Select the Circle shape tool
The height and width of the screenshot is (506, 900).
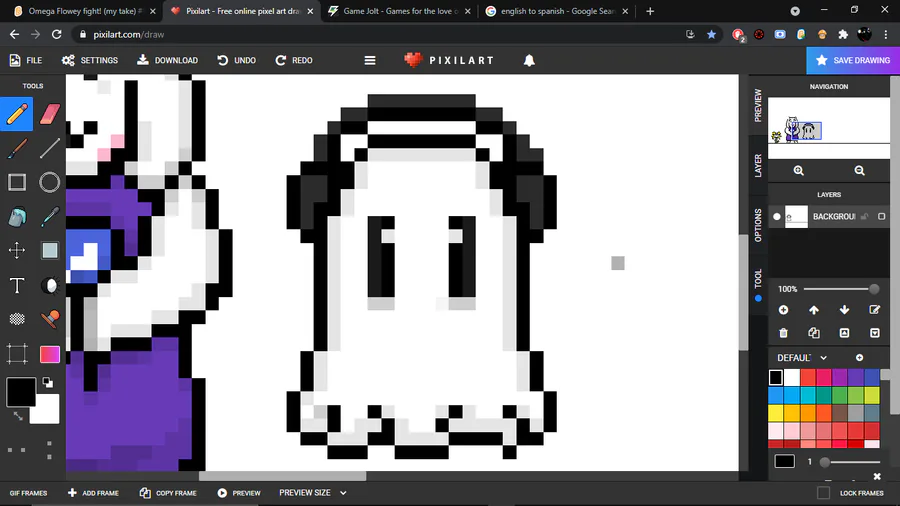coord(50,182)
